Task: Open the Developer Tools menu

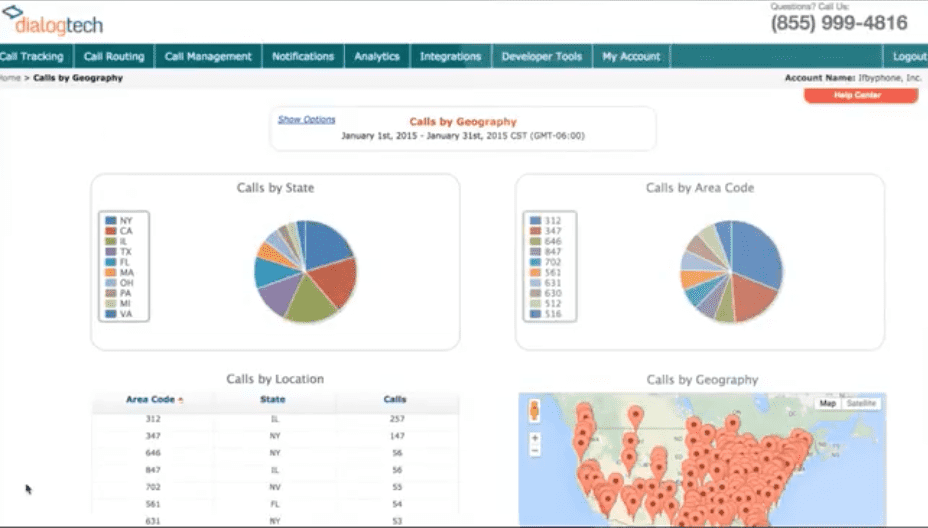Action: tap(541, 57)
